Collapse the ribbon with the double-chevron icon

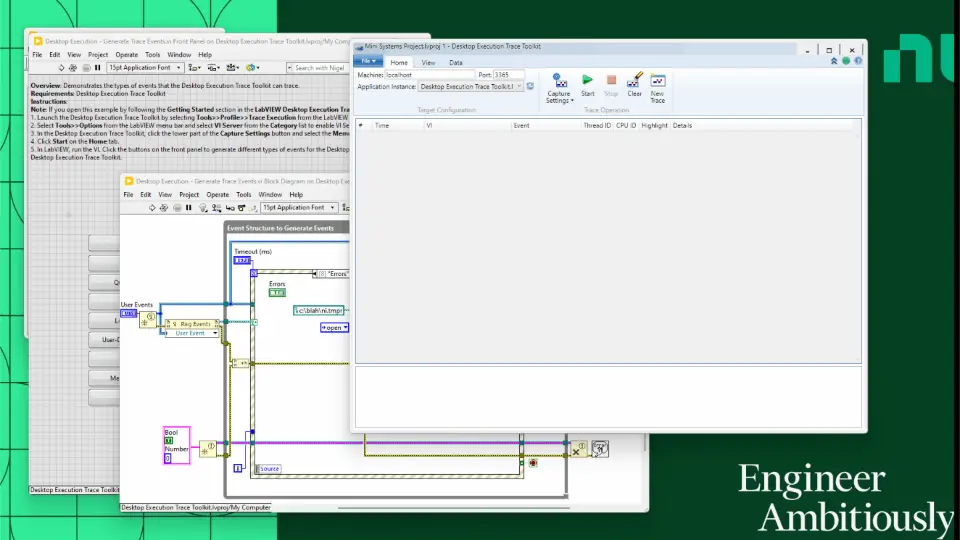click(x=834, y=61)
